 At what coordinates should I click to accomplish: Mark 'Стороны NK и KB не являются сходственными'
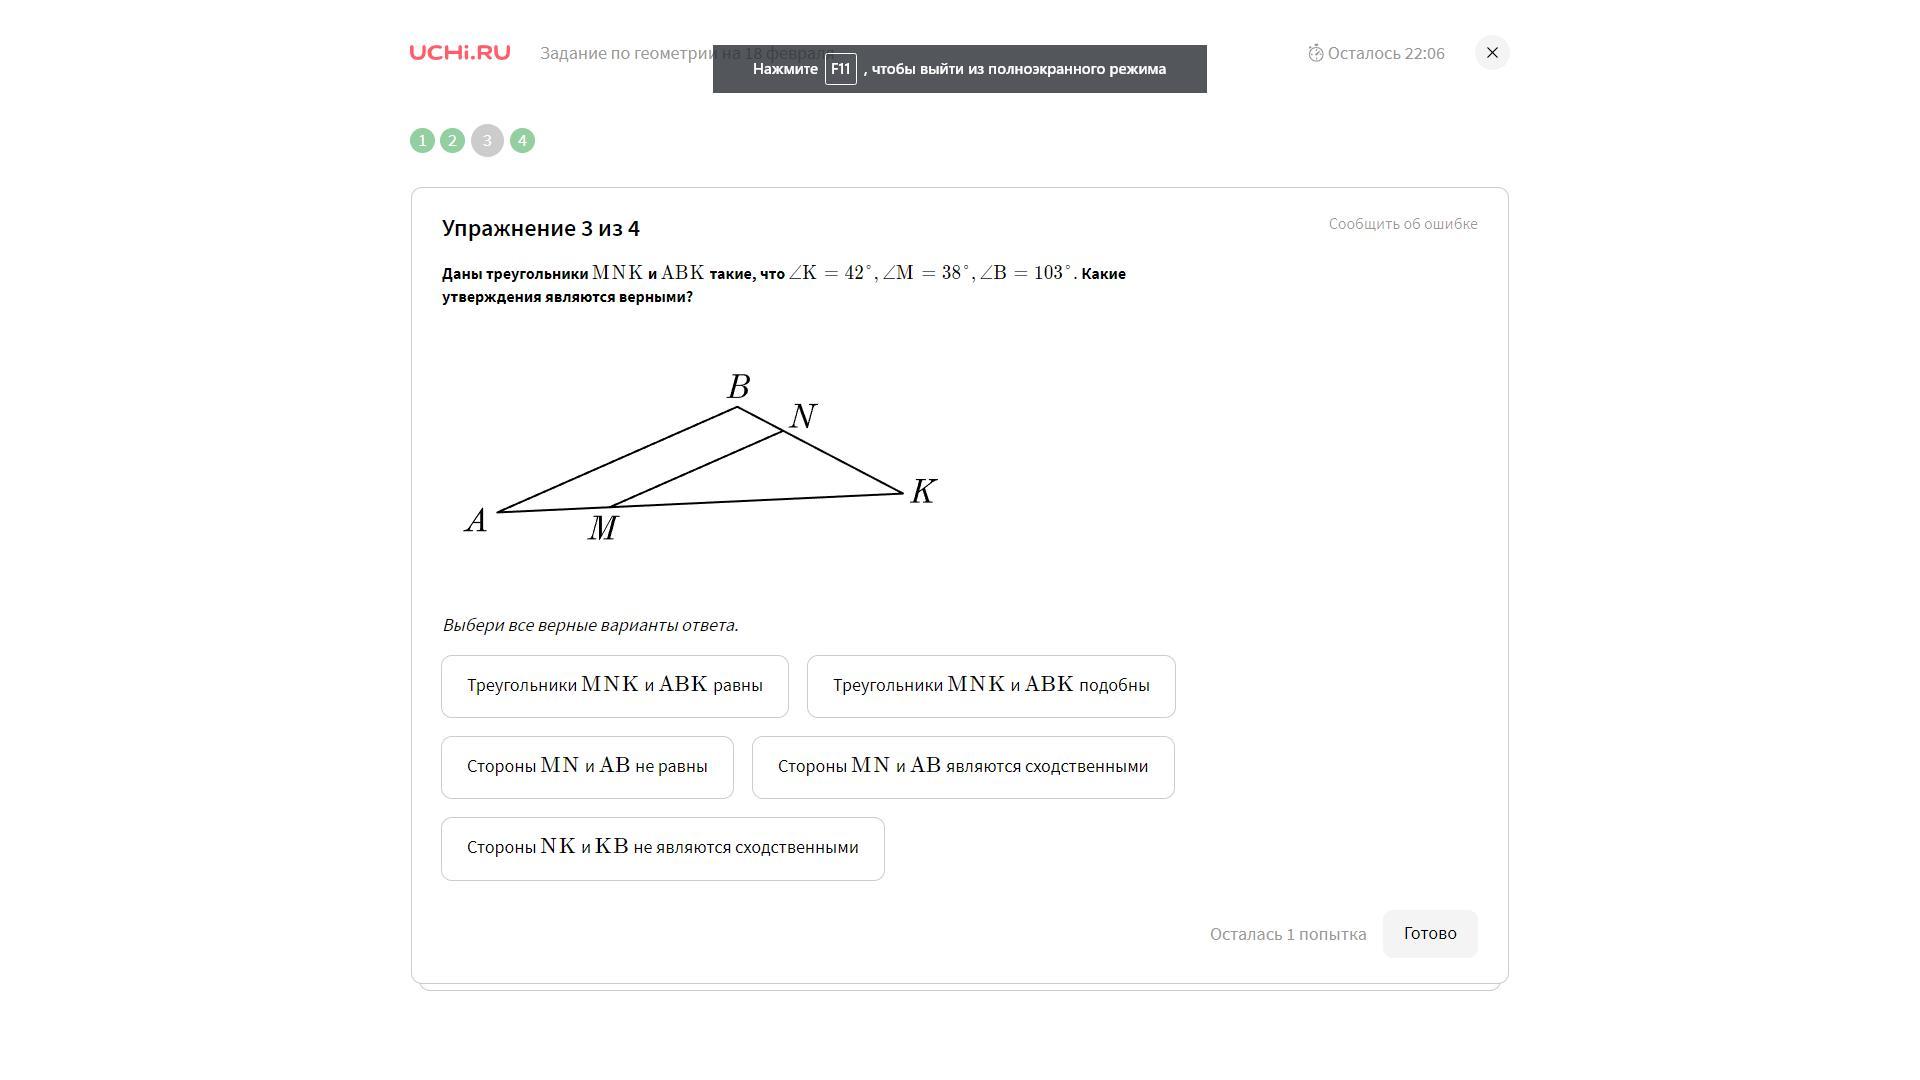pyautogui.click(x=662, y=848)
